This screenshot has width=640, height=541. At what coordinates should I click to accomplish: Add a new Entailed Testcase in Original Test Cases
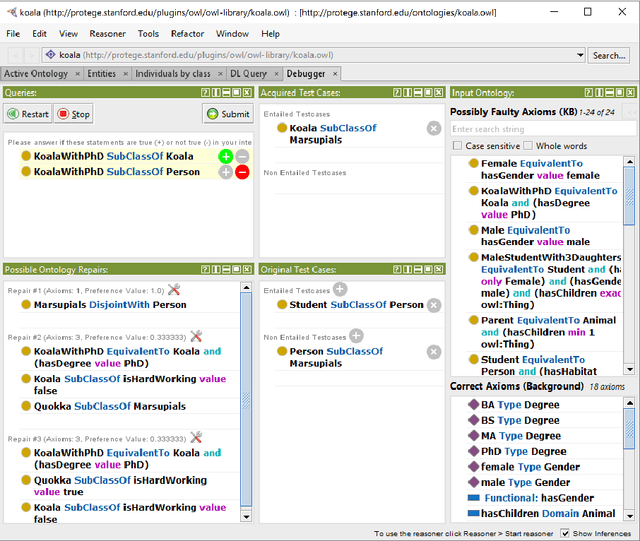[340, 289]
